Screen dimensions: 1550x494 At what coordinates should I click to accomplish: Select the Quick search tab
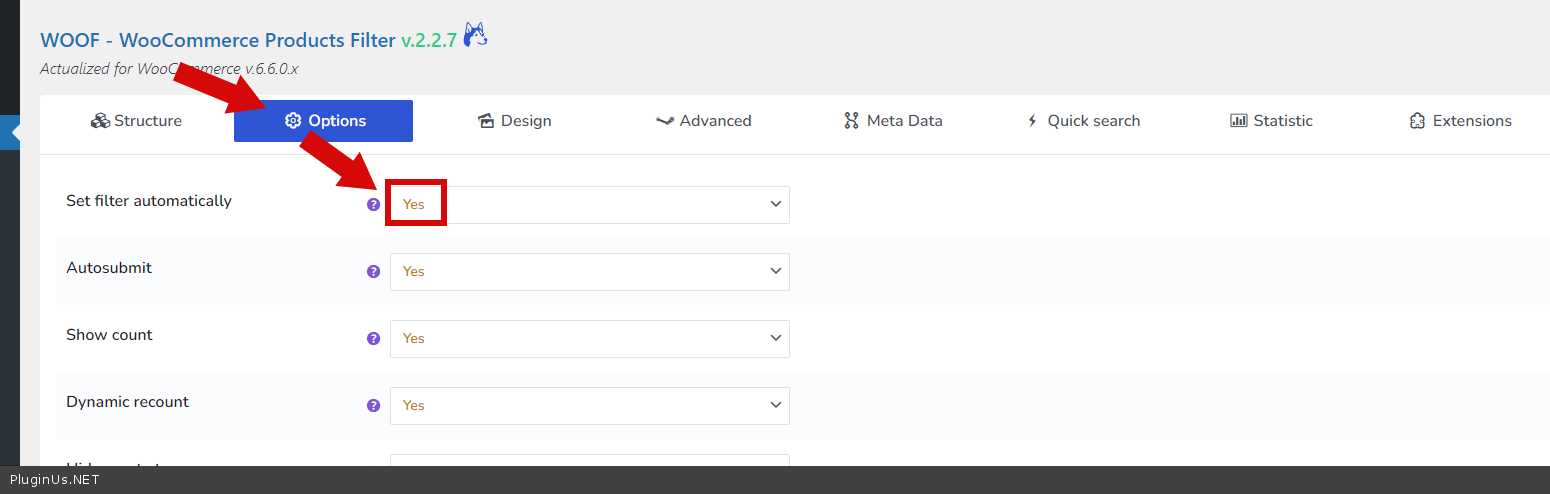pyautogui.click(x=1083, y=121)
